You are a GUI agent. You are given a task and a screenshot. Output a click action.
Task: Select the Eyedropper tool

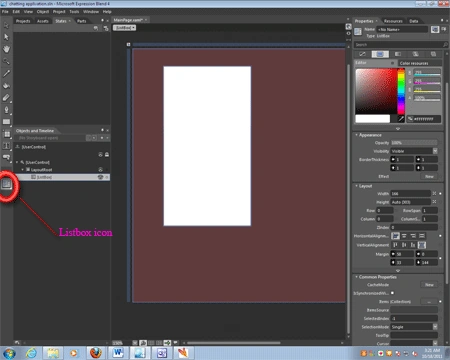click(x=6, y=73)
